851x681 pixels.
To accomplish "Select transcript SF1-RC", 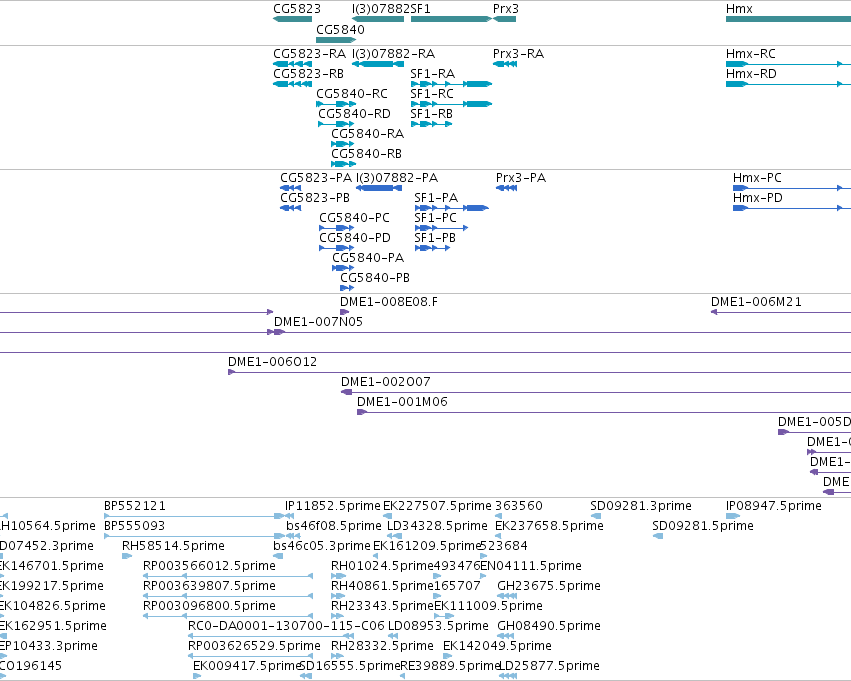I will pyautogui.click(x=432, y=94).
